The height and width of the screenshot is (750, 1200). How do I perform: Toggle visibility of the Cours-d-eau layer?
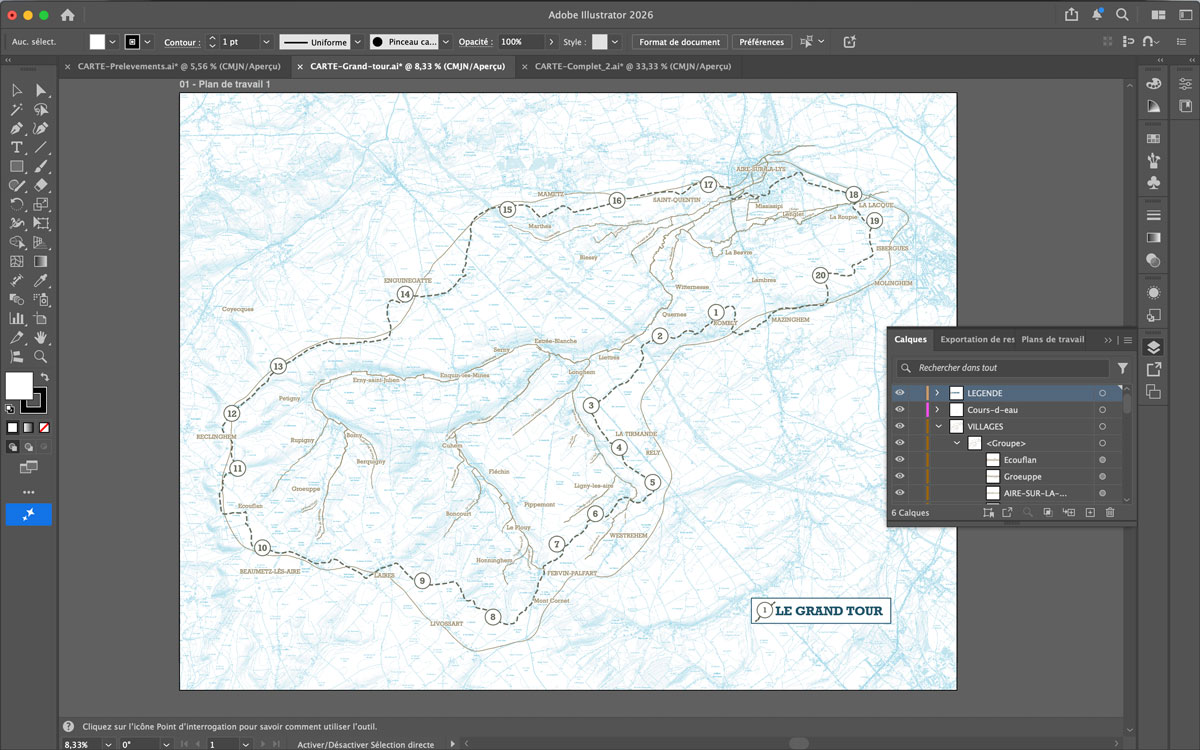coord(900,410)
